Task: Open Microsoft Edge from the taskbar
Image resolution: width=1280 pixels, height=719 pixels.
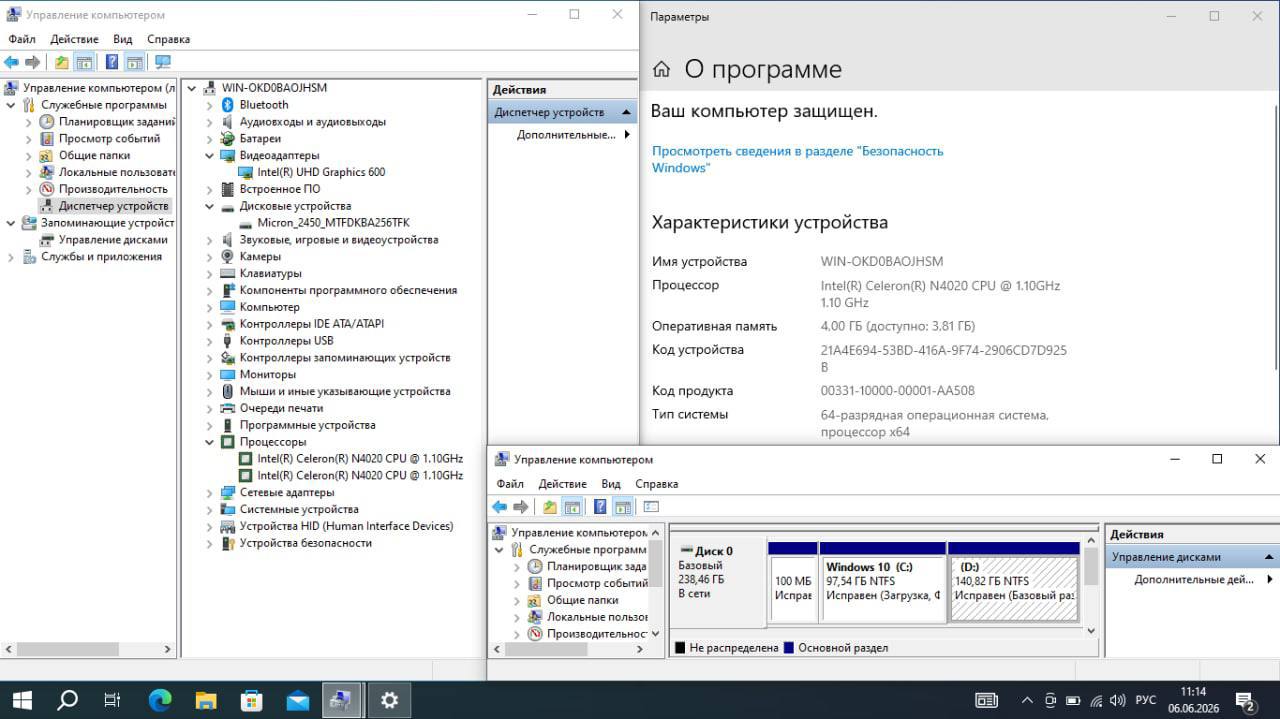Action: pyautogui.click(x=160, y=700)
